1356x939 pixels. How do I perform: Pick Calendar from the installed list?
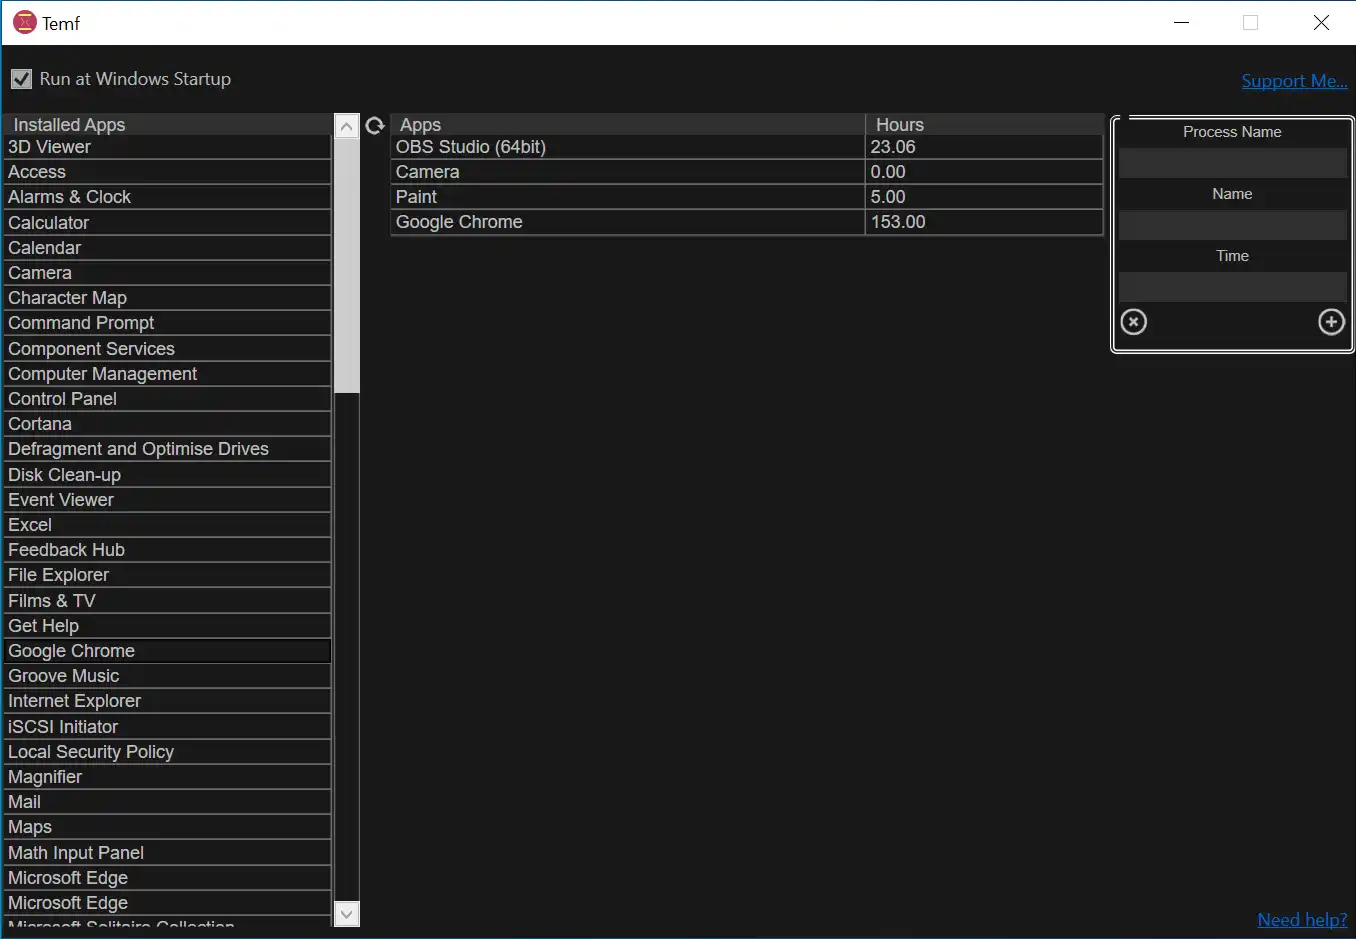tap(167, 248)
